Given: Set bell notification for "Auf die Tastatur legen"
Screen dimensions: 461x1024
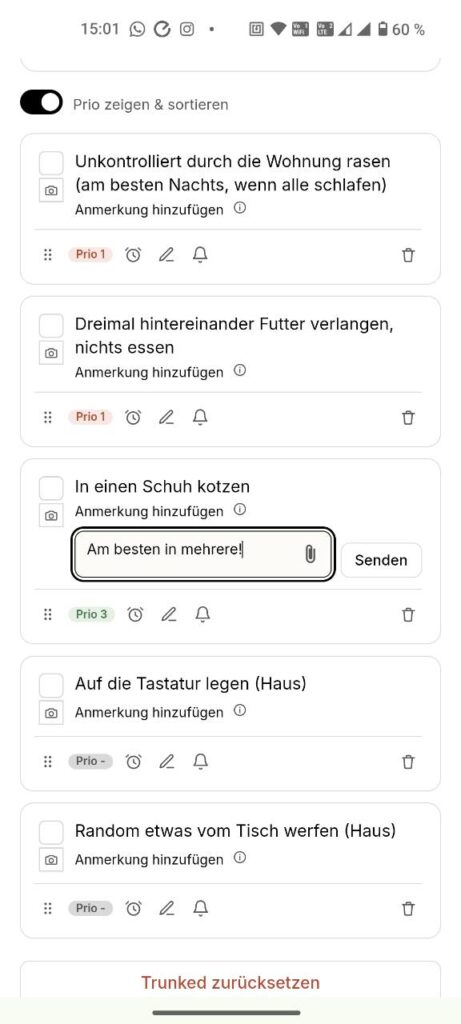Looking at the screenshot, I should [200, 761].
